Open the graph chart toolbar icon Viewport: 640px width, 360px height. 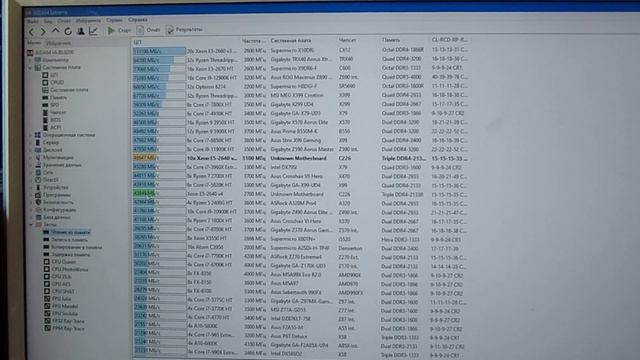point(93,31)
